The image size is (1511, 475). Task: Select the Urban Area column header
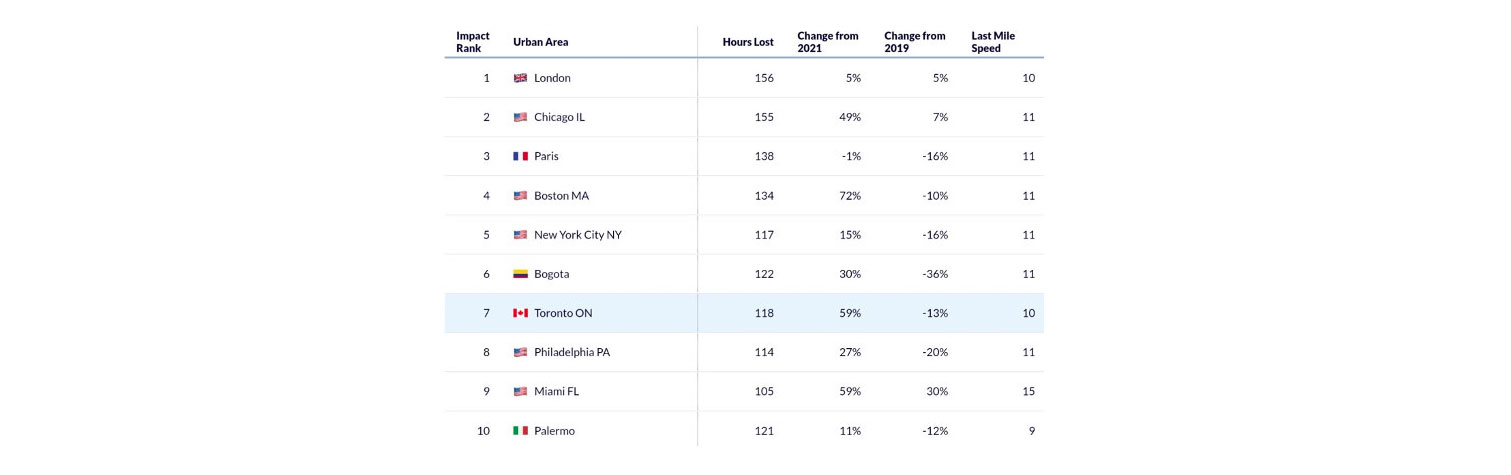[540, 42]
